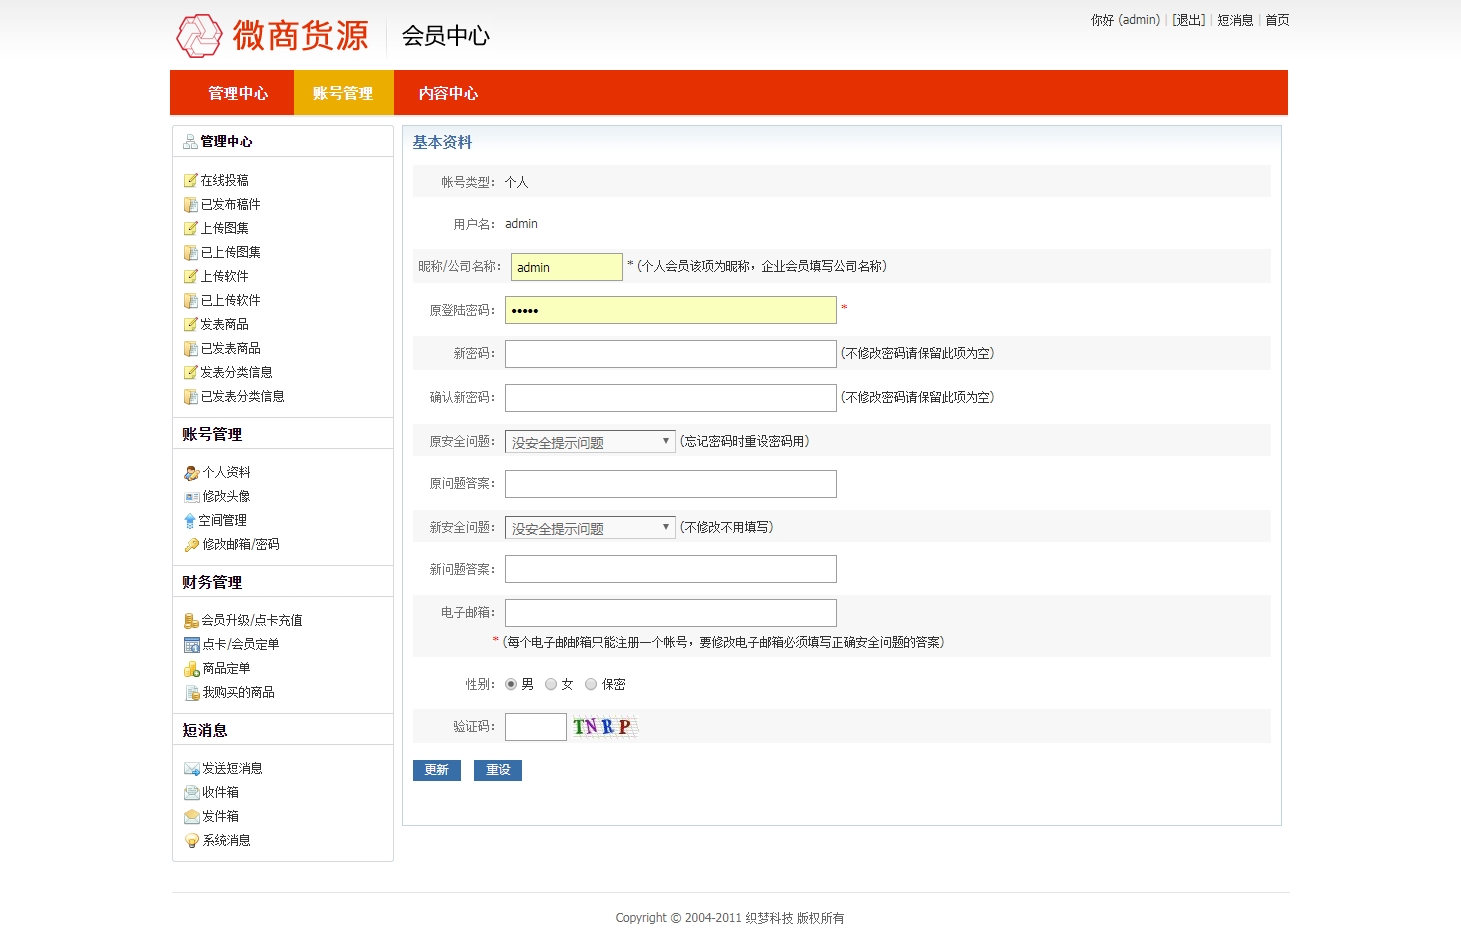This screenshot has height=941, width=1461.
Task: Click the 已发布稿件 document icon
Action: [x=190, y=204]
